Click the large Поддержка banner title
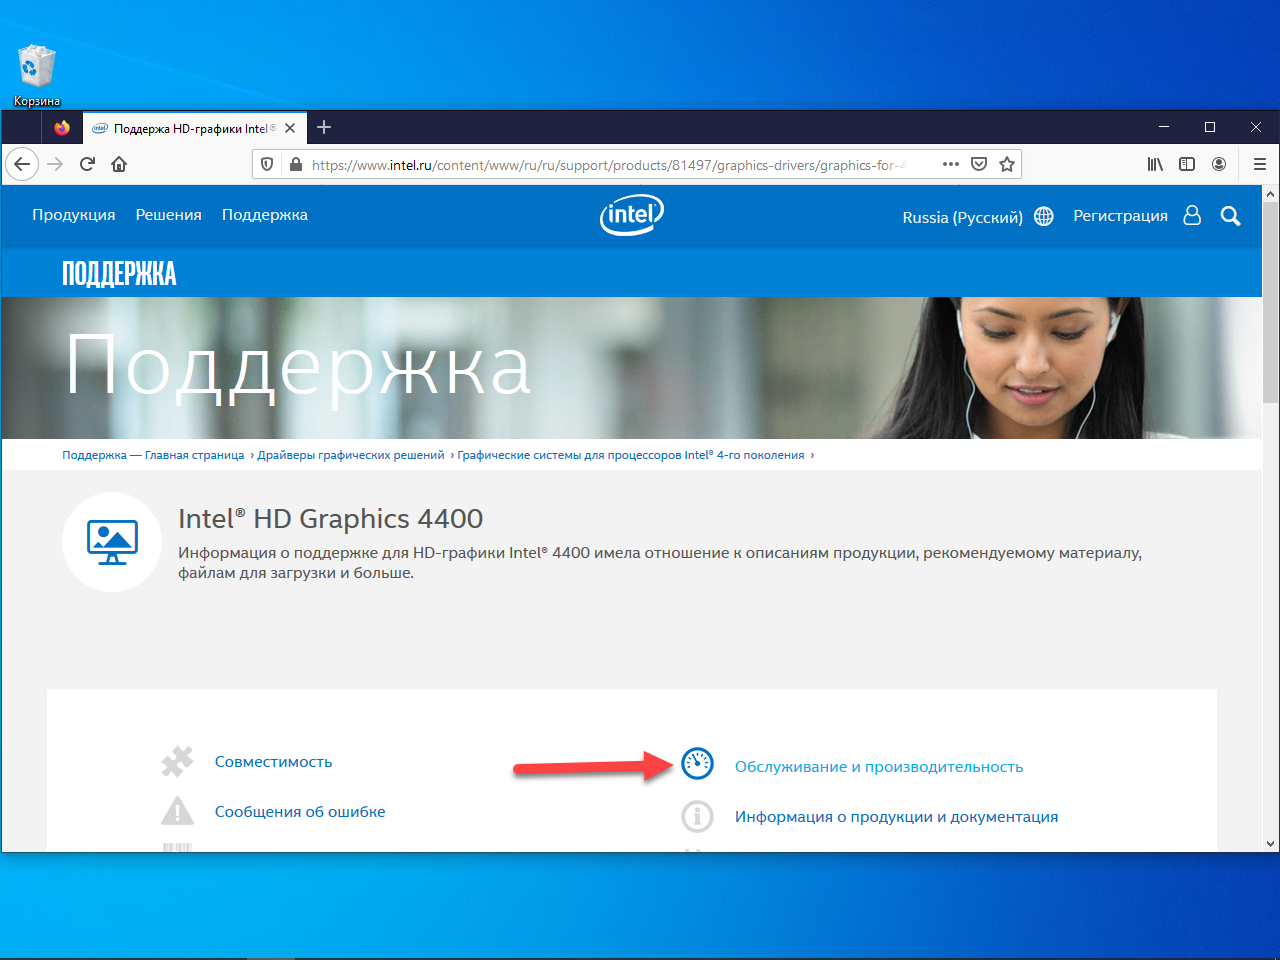This screenshot has width=1280, height=960. [298, 367]
